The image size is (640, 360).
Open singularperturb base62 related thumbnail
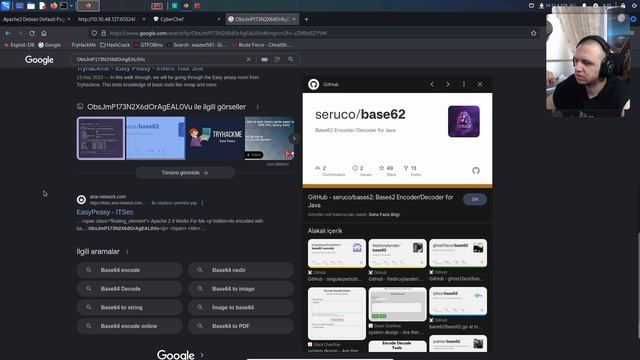(337, 253)
